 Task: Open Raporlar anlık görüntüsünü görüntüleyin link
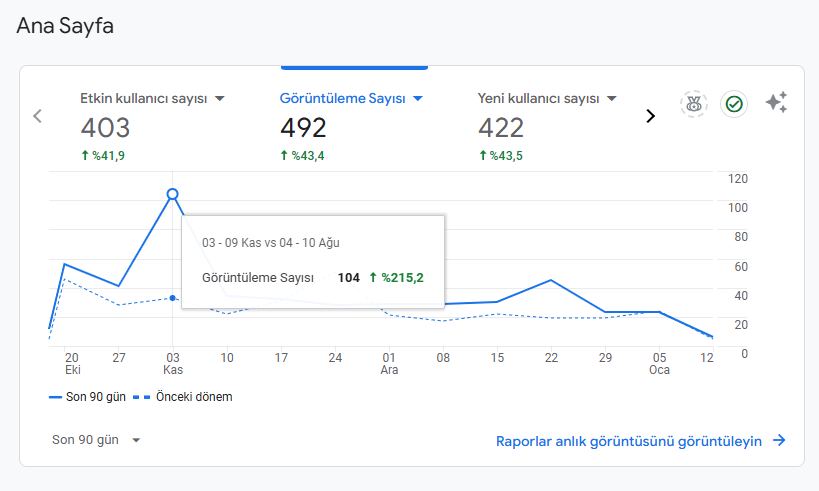click(x=628, y=441)
